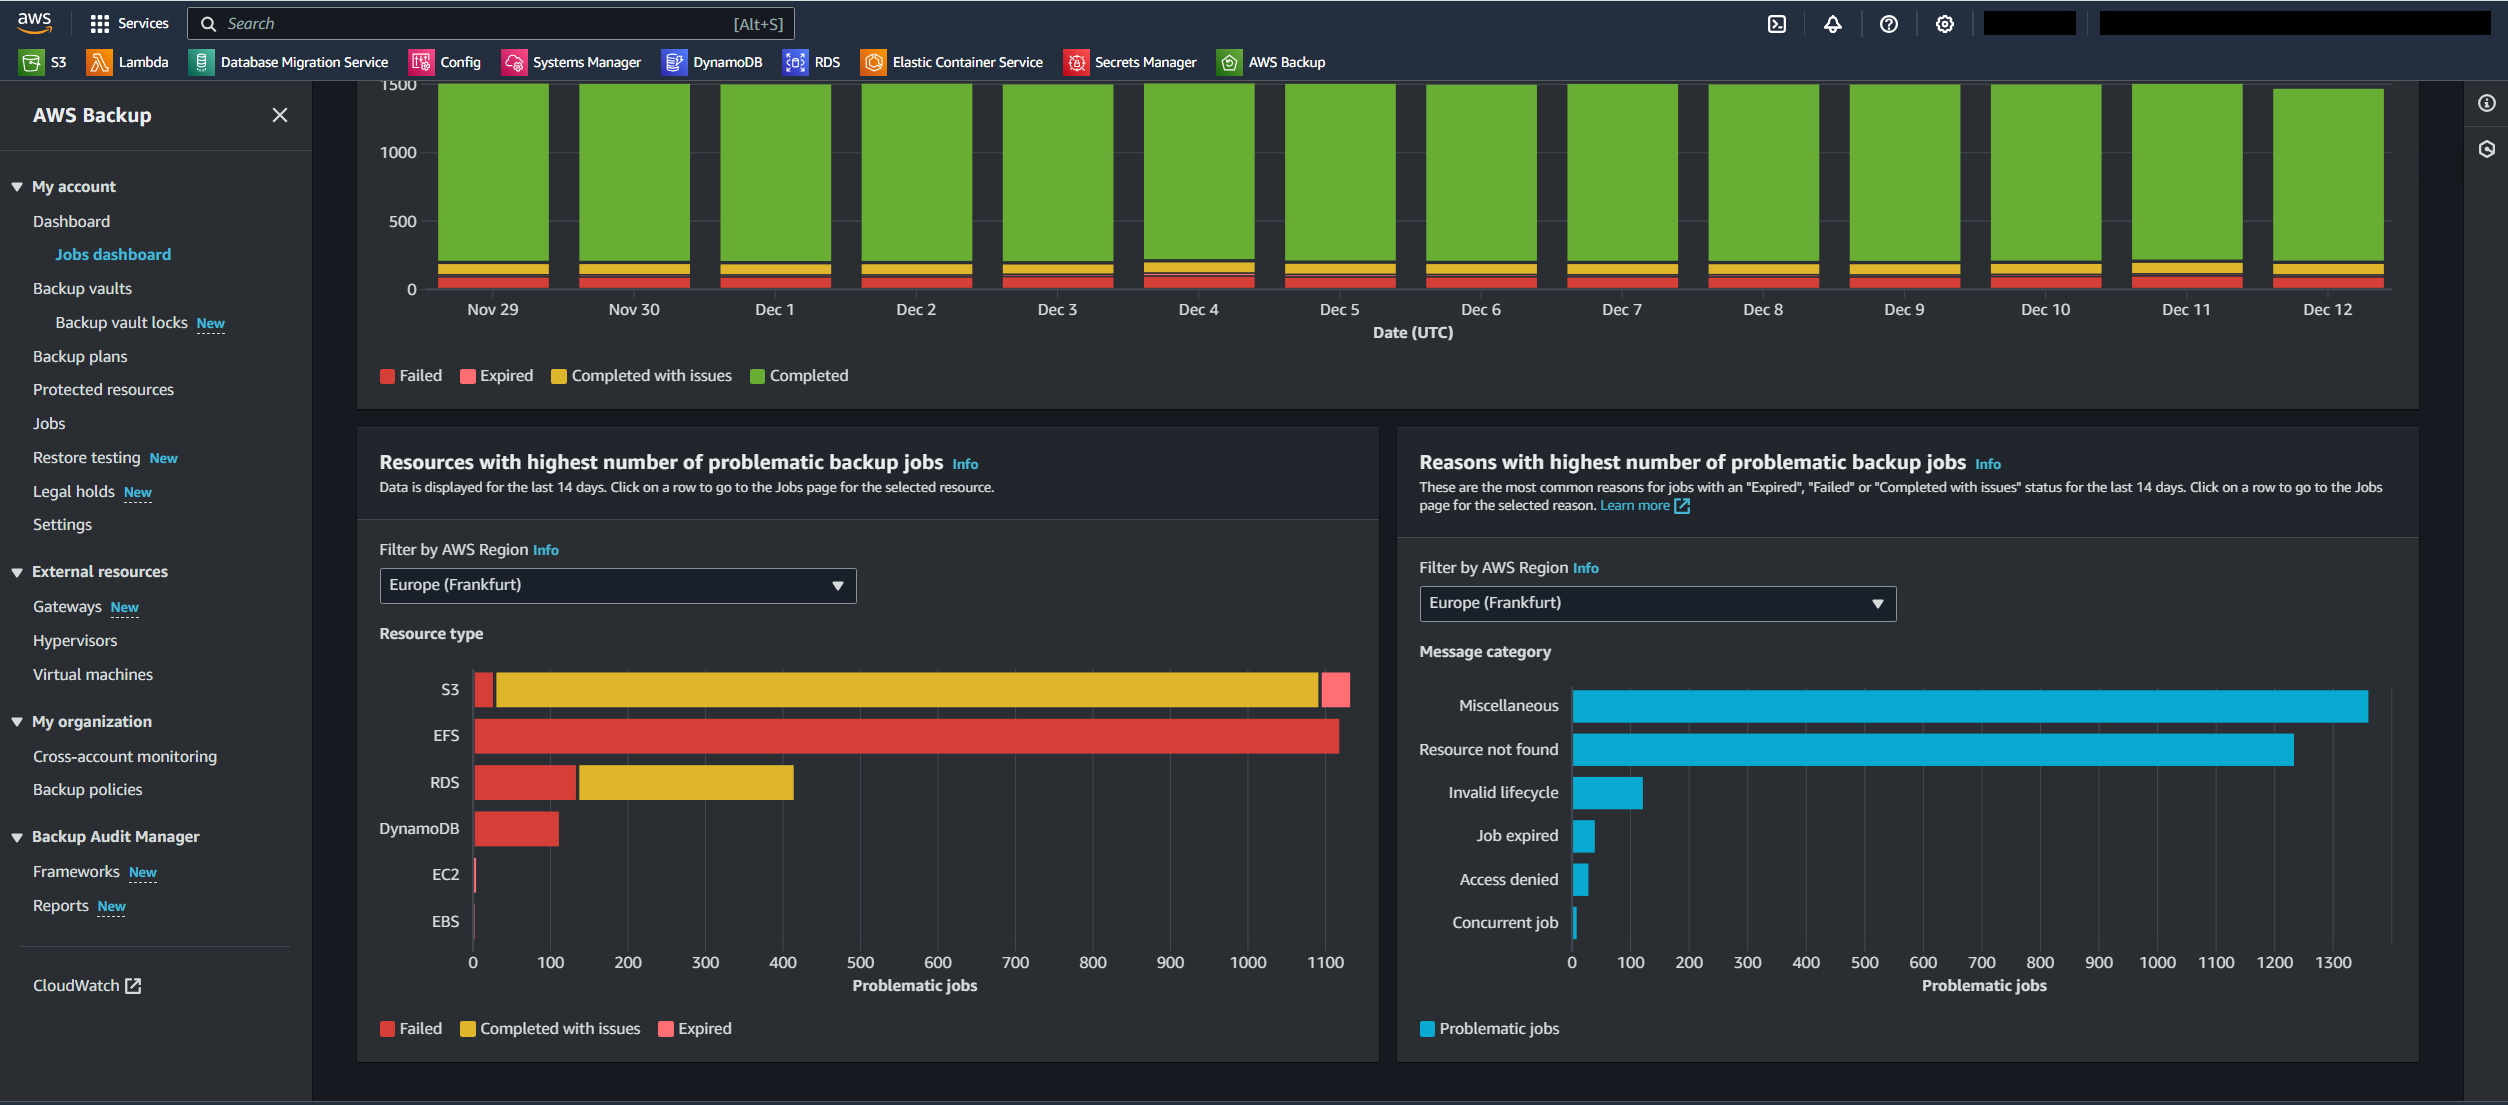
Task: Open the settings gear in top bar
Action: click(1945, 24)
